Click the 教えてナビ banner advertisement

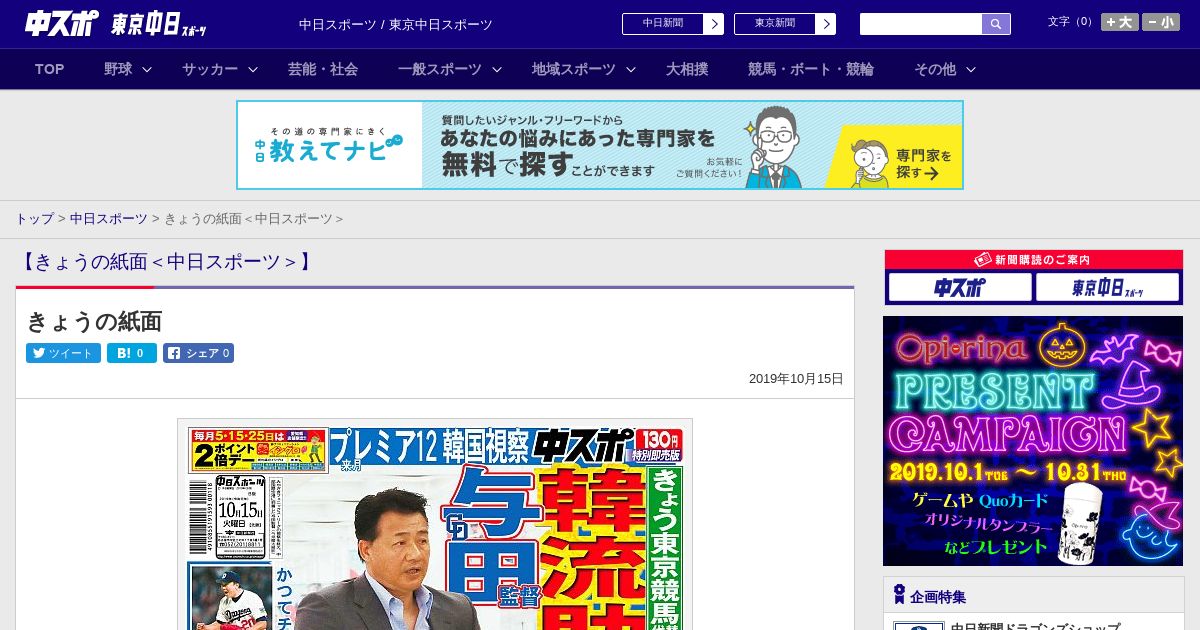coord(600,145)
